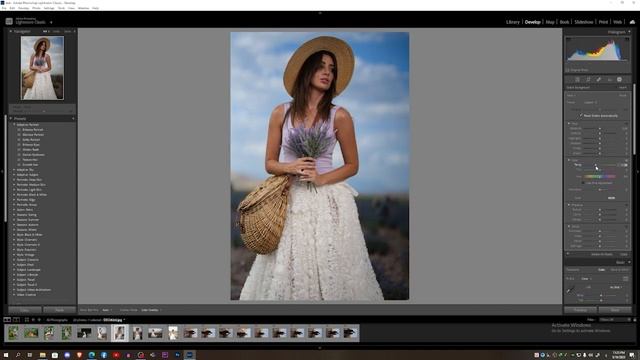This screenshot has width=640, height=360.
Task: Open the cloud sync status icon
Action: click(x=632, y=22)
